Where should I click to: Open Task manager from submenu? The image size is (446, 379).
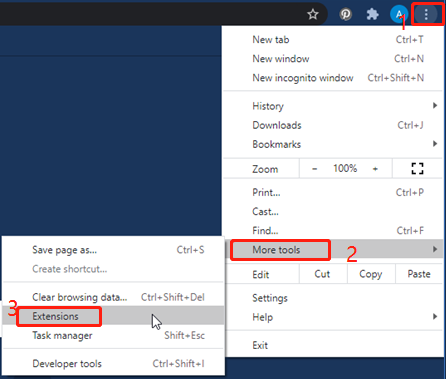tap(113, 335)
